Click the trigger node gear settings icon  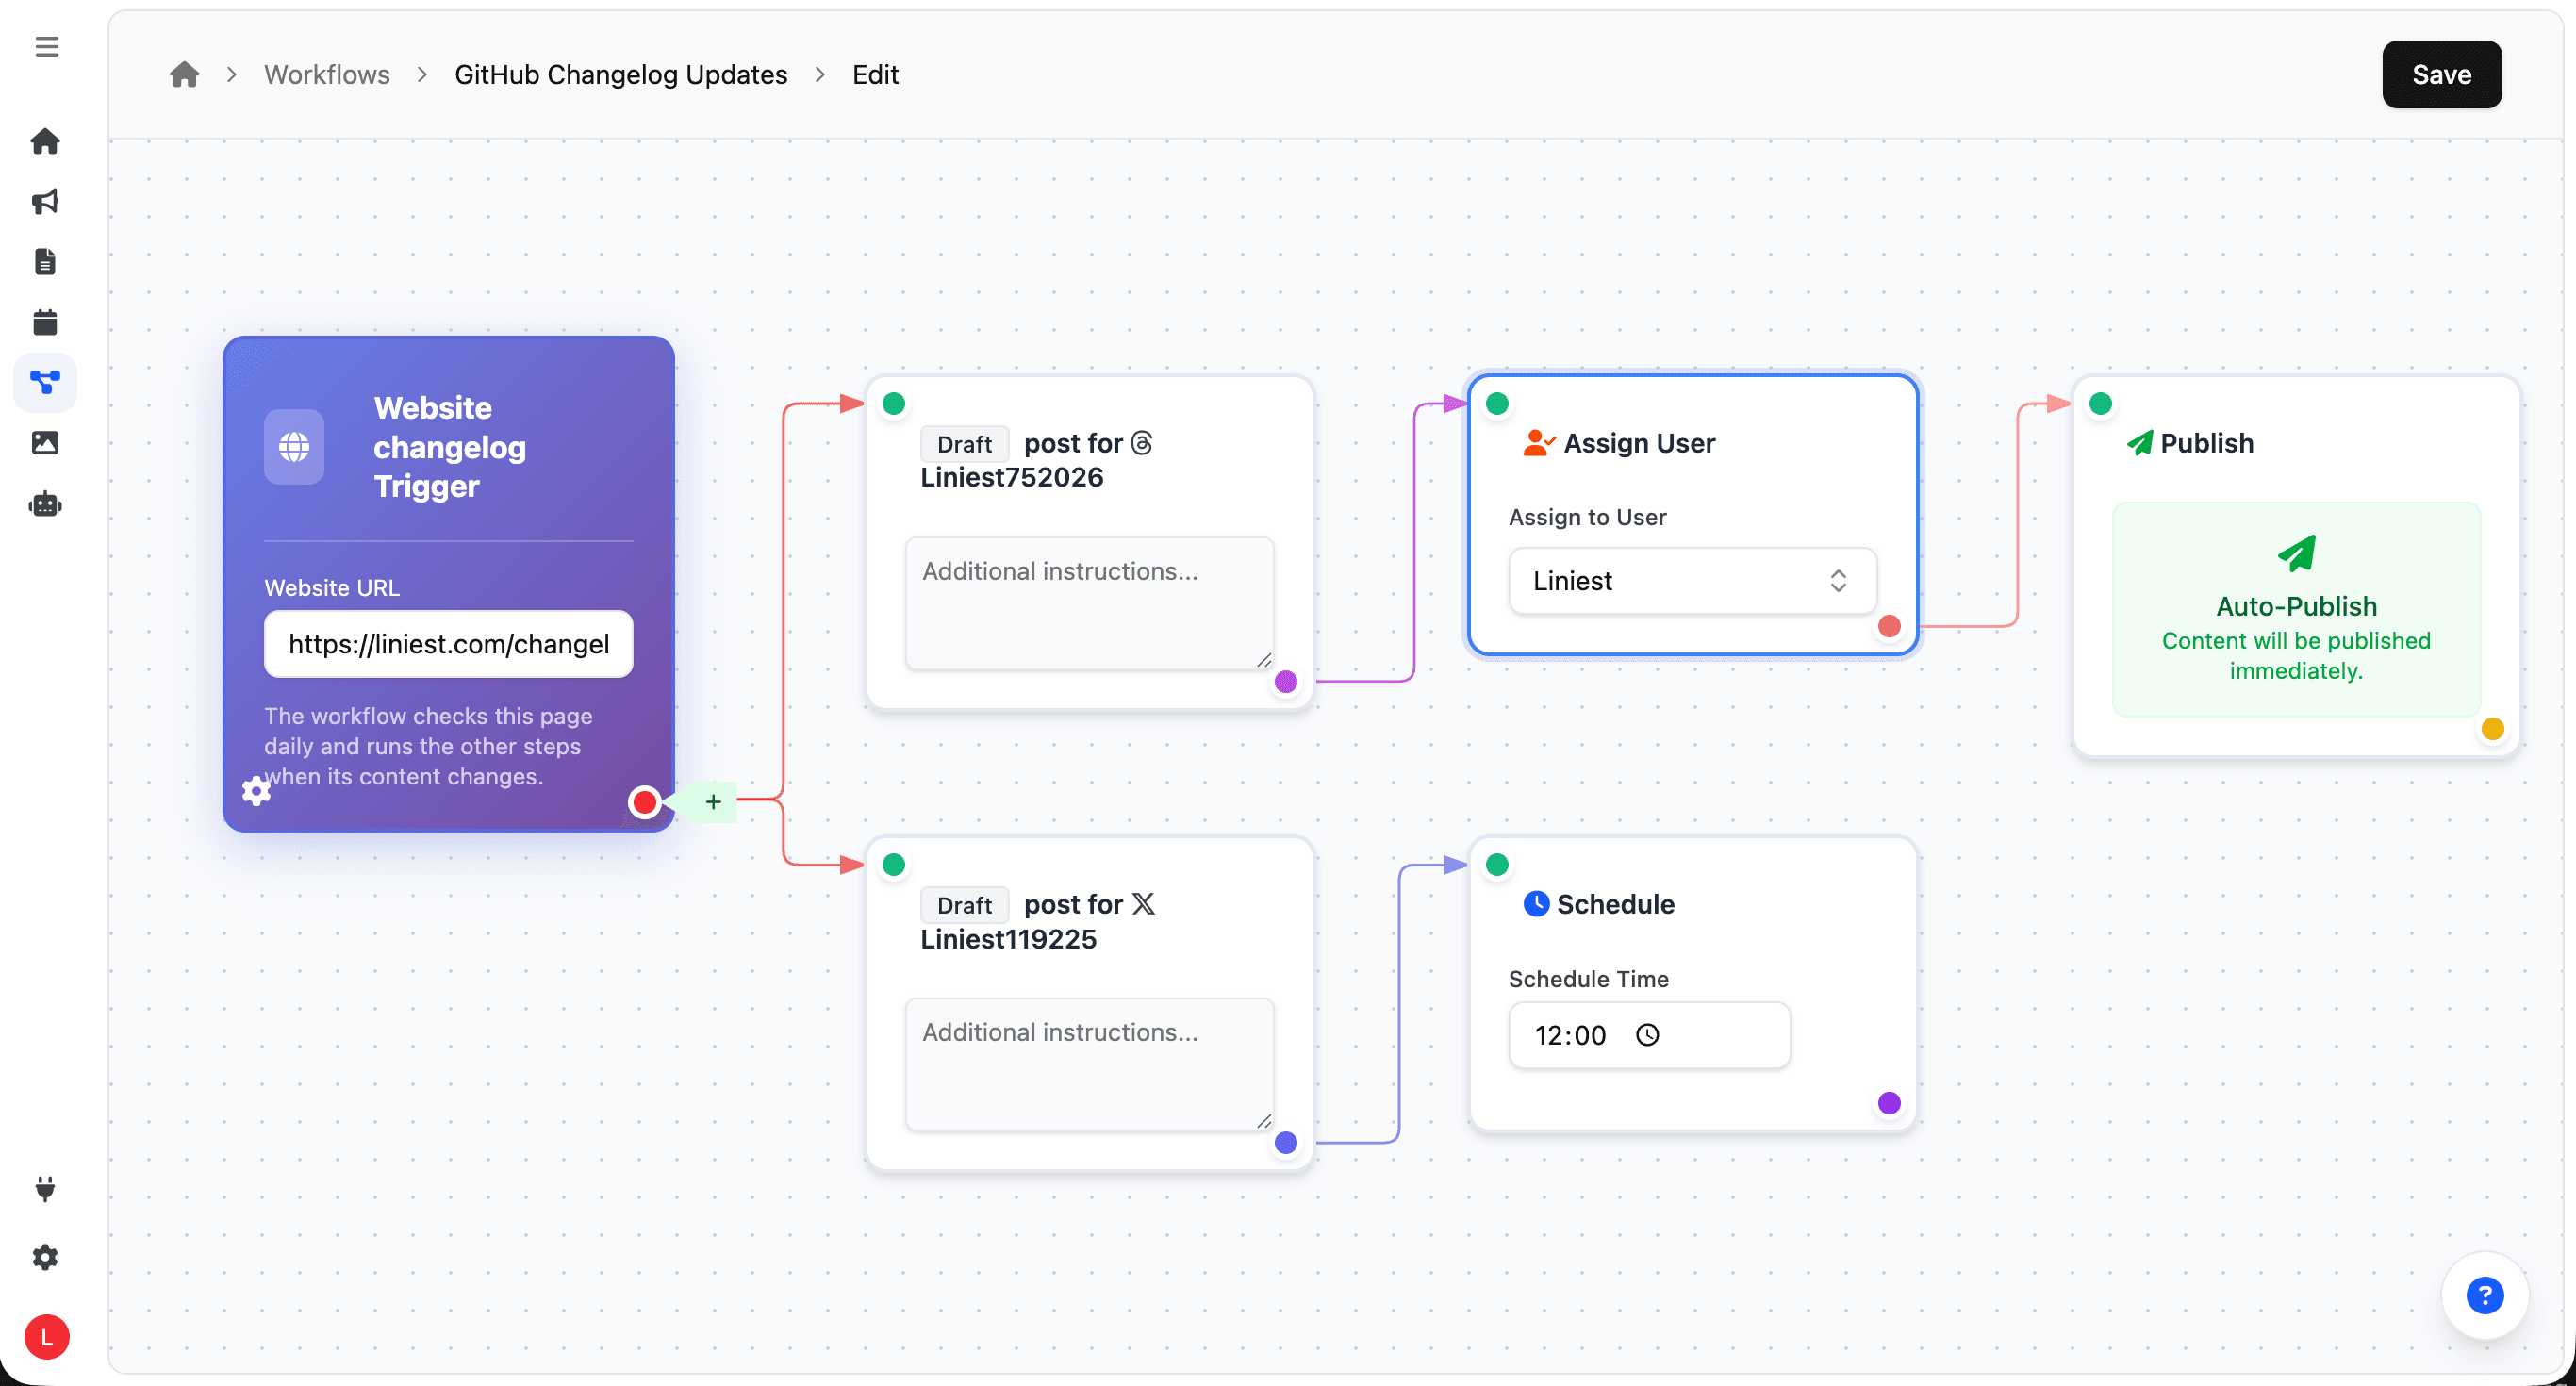tap(256, 790)
